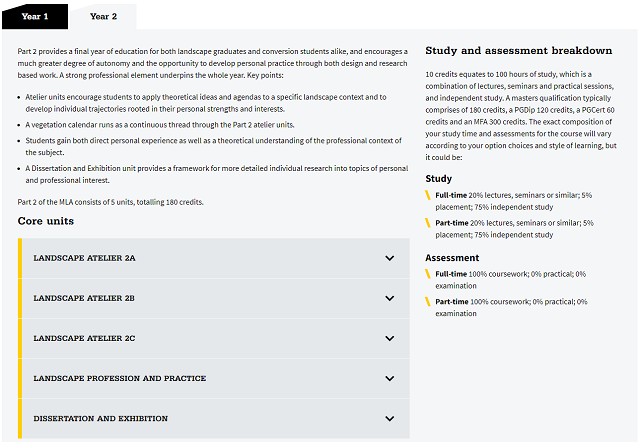Click the Core units heading
The image size is (640, 442).
[46, 221]
